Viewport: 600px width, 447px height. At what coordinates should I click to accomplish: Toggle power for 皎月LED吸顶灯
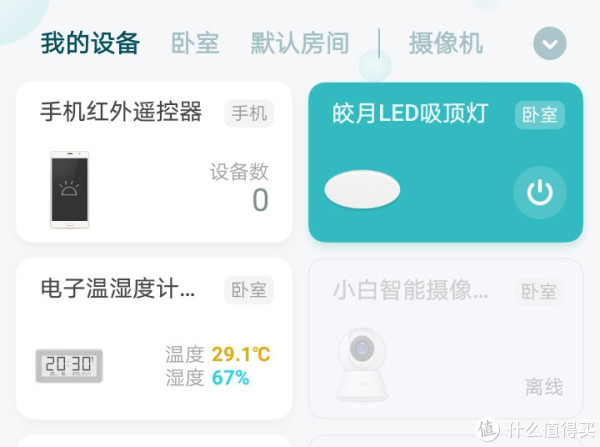[x=540, y=193]
